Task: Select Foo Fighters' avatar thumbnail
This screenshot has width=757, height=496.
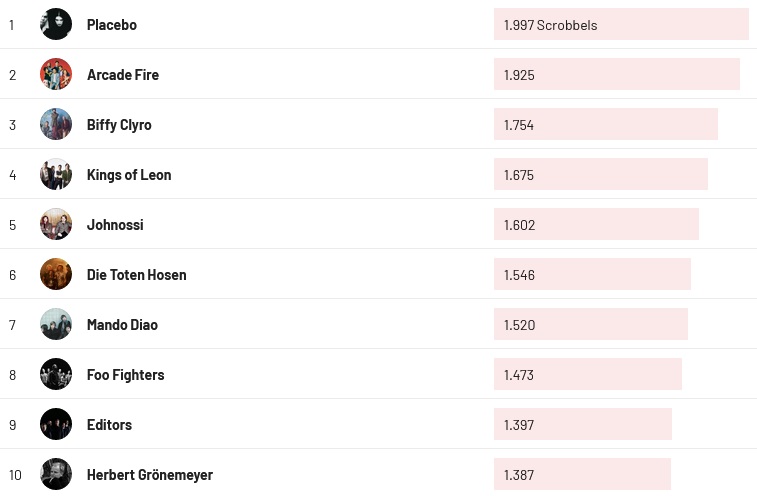Action: 56,374
